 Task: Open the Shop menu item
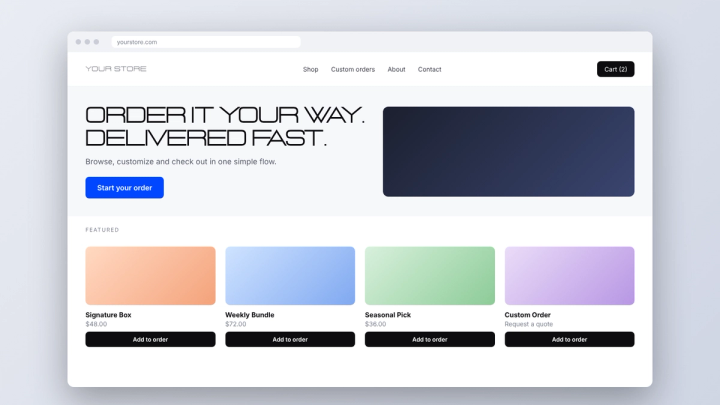click(x=310, y=69)
